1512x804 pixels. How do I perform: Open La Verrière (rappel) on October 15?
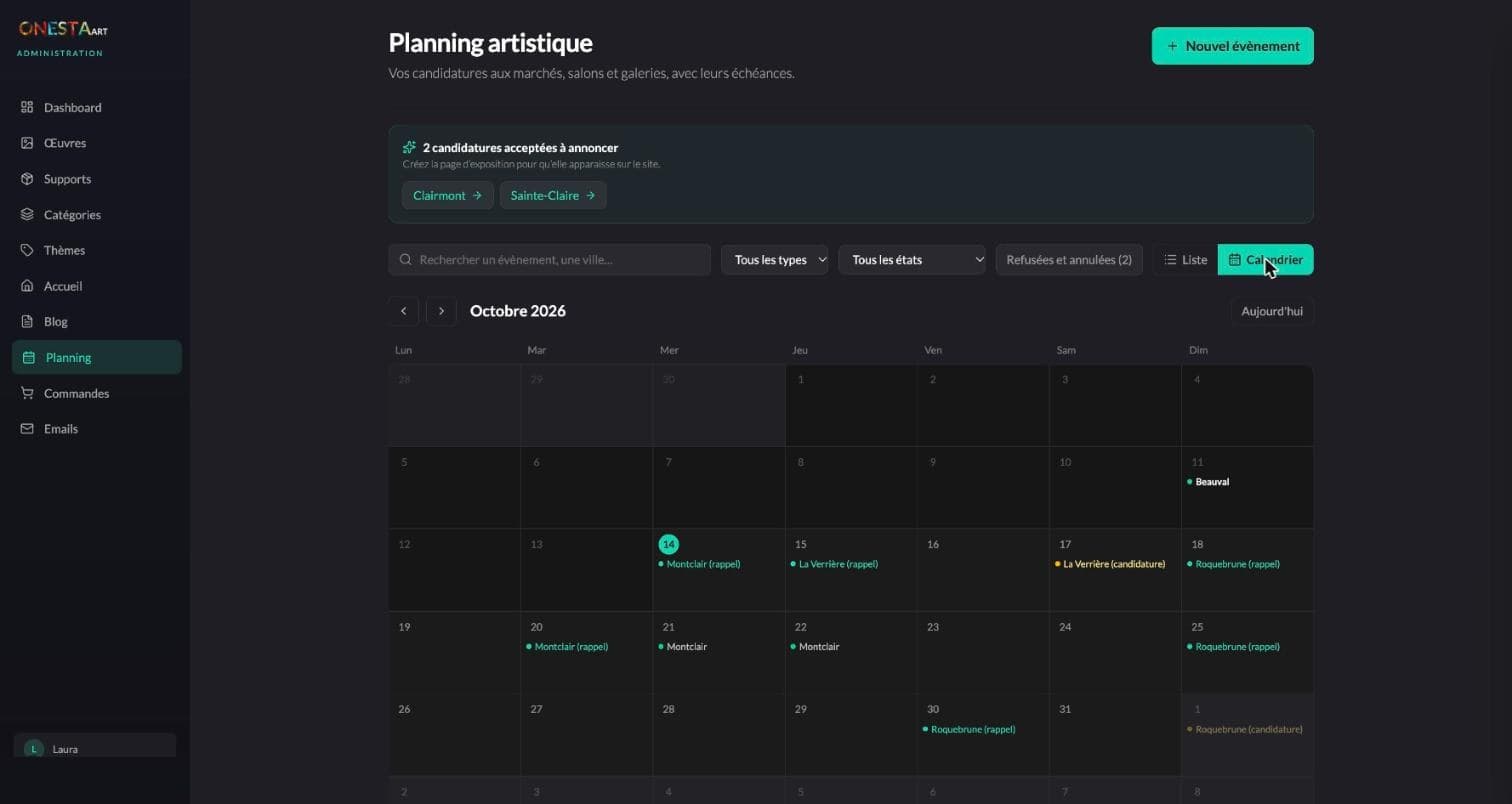pyautogui.click(x=834, y=564)
